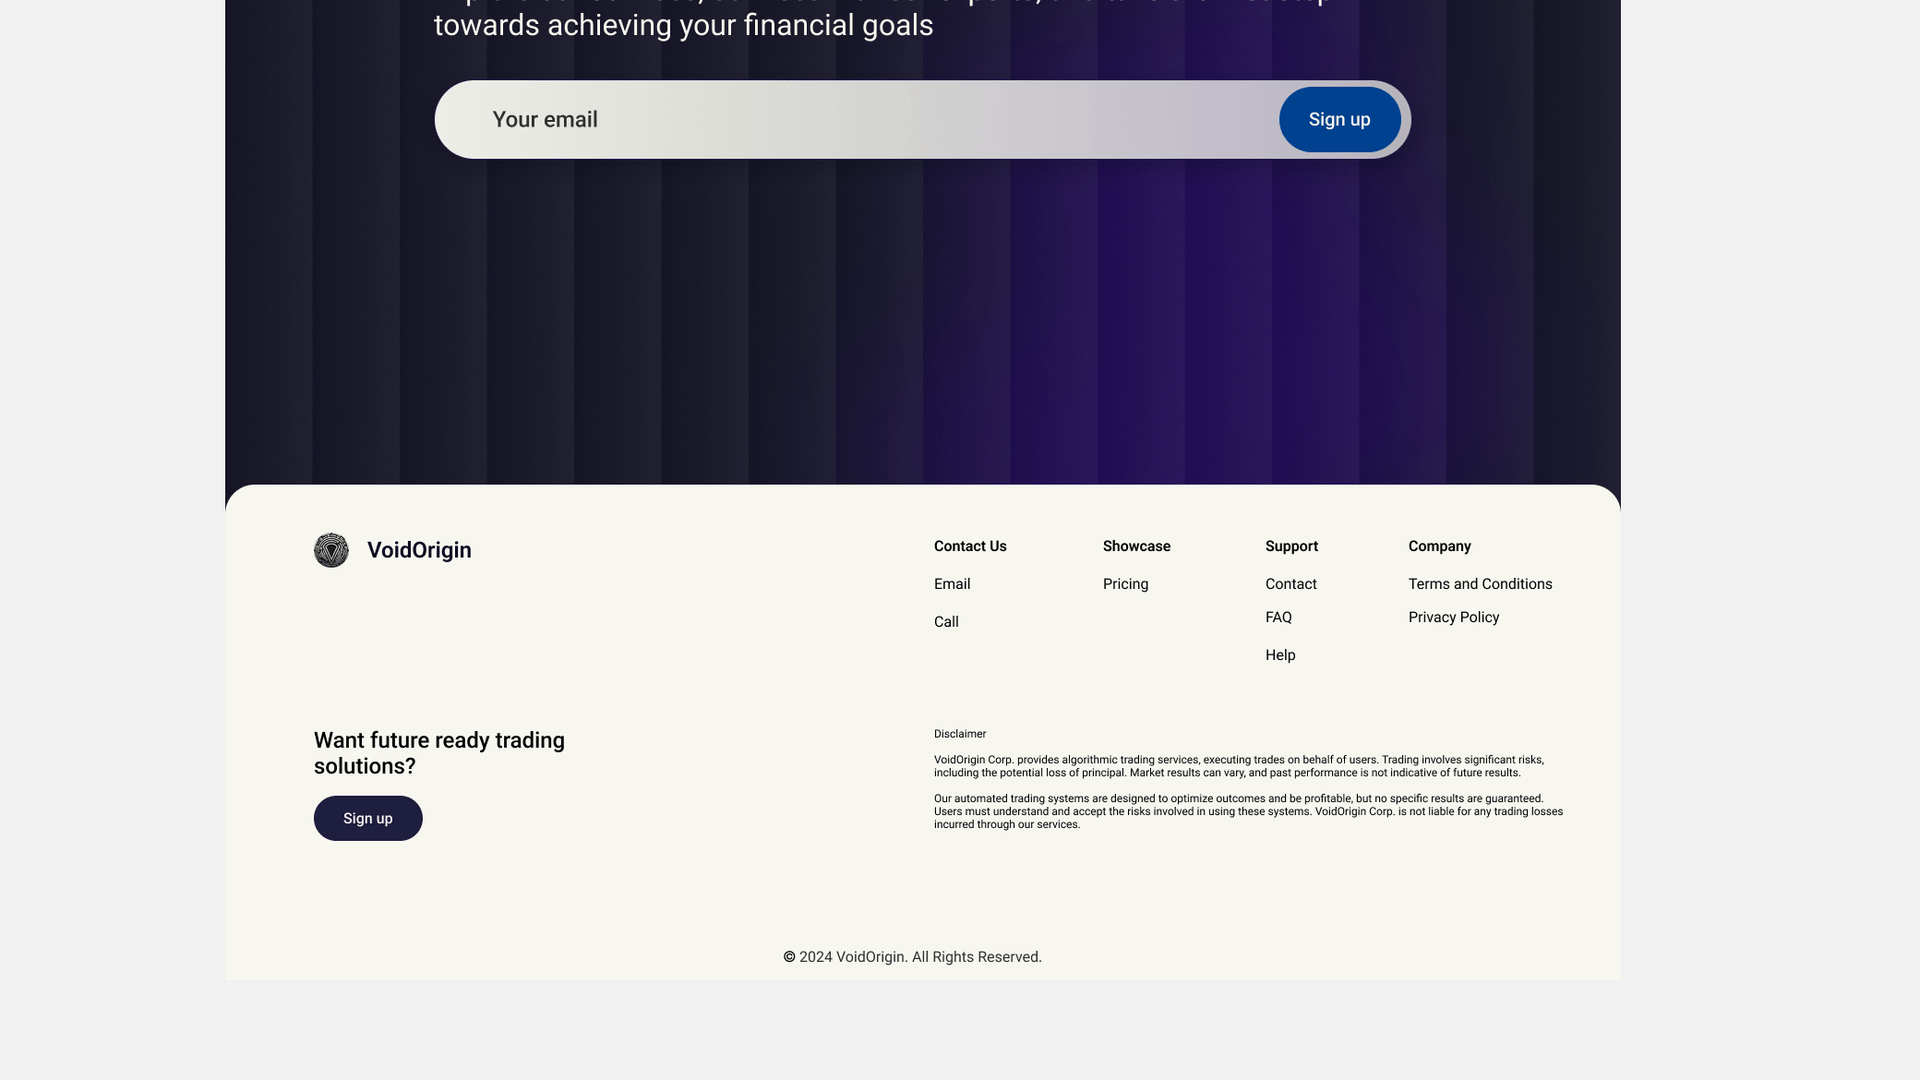The image size is (1920, 1080).
Task: Click the Showcase column heading
Action: pyautogui.click(x=1136, y=546)
